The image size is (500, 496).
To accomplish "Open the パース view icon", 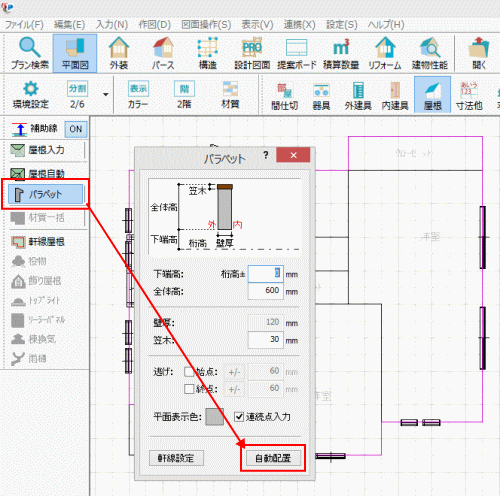I will click(163, 53).
